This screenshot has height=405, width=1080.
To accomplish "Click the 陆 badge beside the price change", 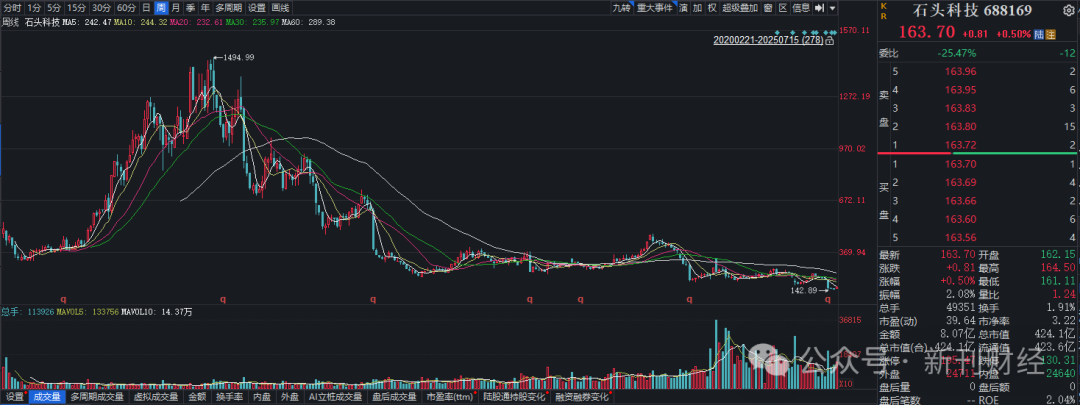I will [x=1039, y=33].
